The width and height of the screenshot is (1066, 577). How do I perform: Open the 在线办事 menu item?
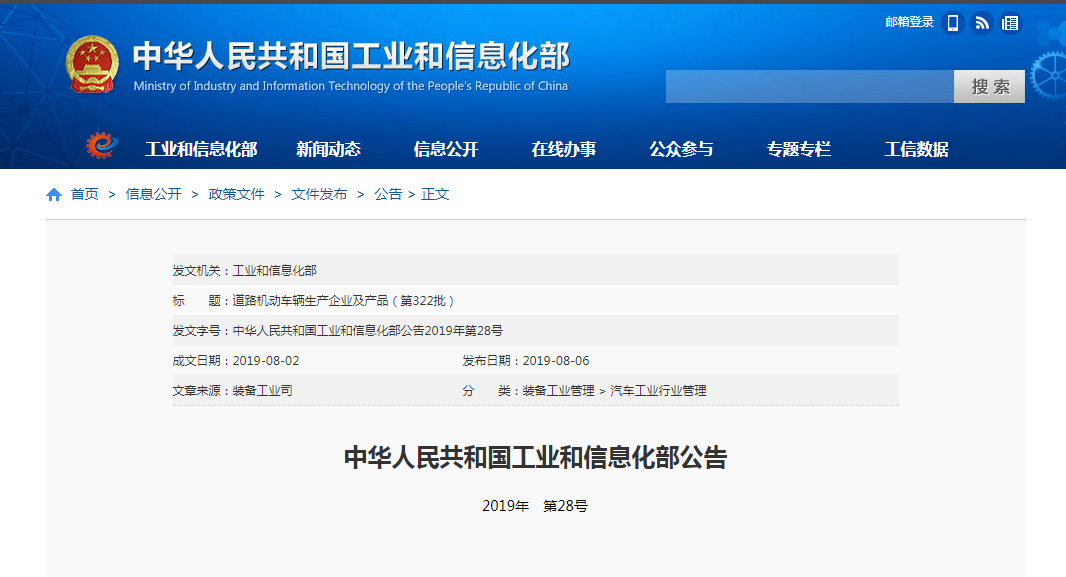pyautogui.click(x=564, y=149)
